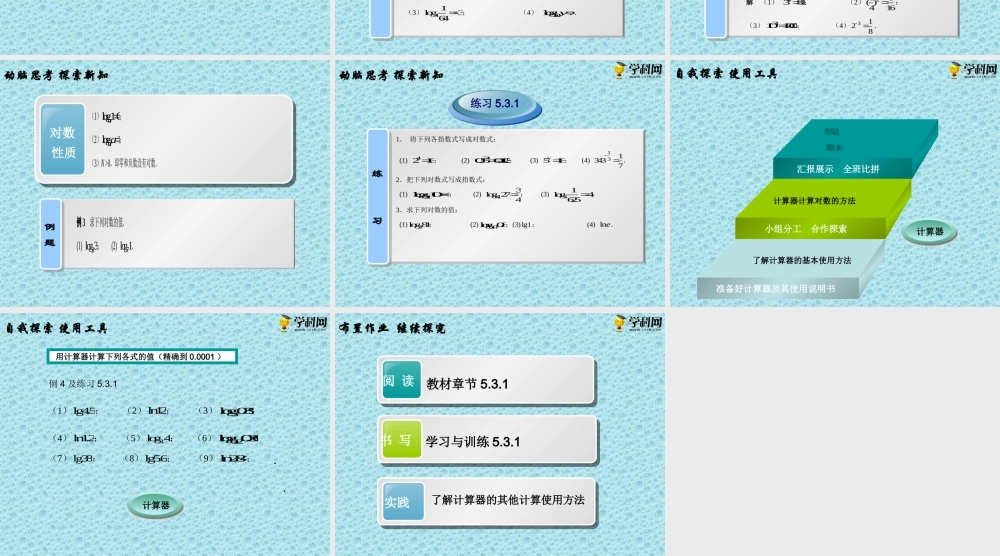Click the 学科网 logo on the exercise slide
The image size is (1000, 556).
point(638,70)
